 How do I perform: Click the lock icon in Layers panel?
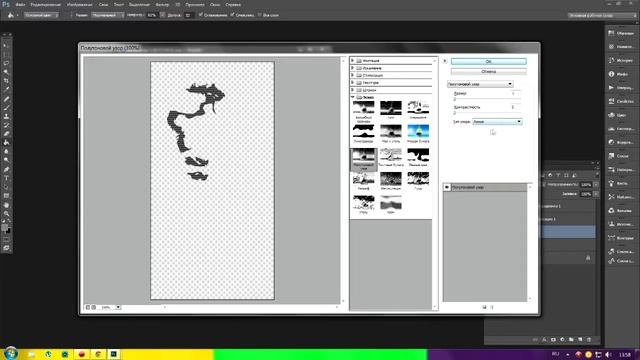[x=588, y=258]
